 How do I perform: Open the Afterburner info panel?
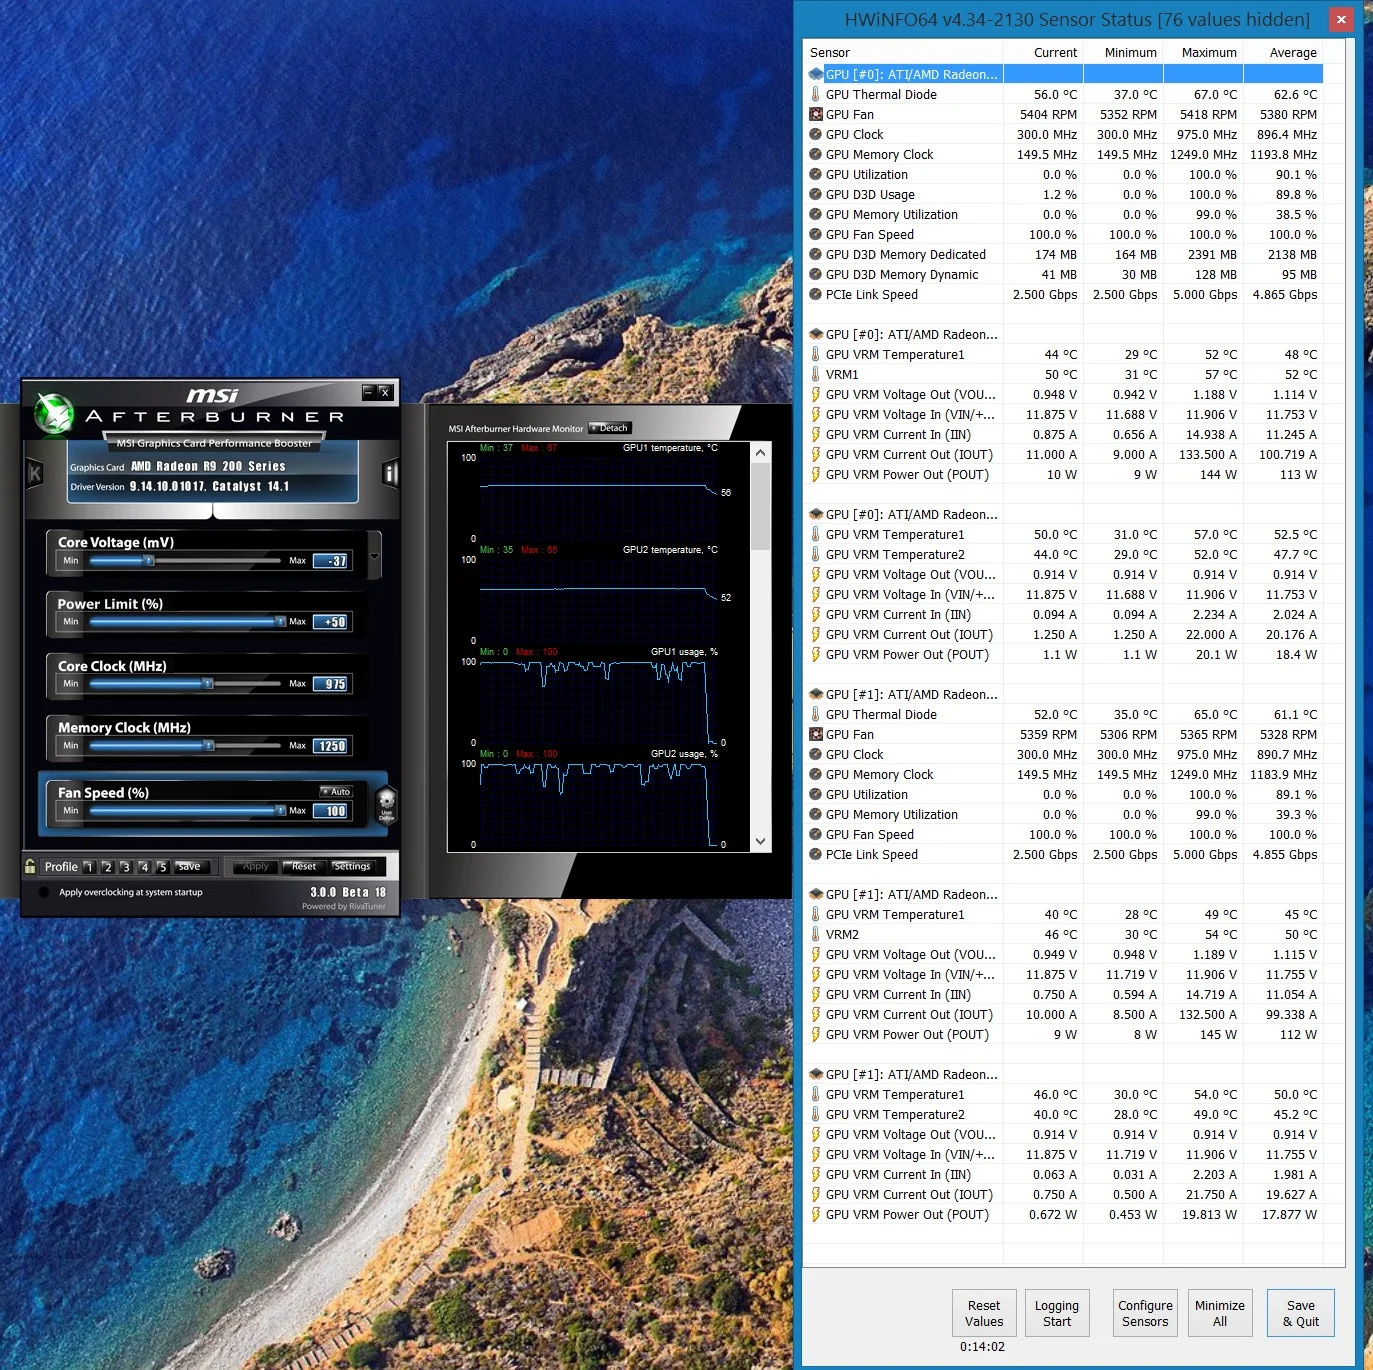point(391,473)
